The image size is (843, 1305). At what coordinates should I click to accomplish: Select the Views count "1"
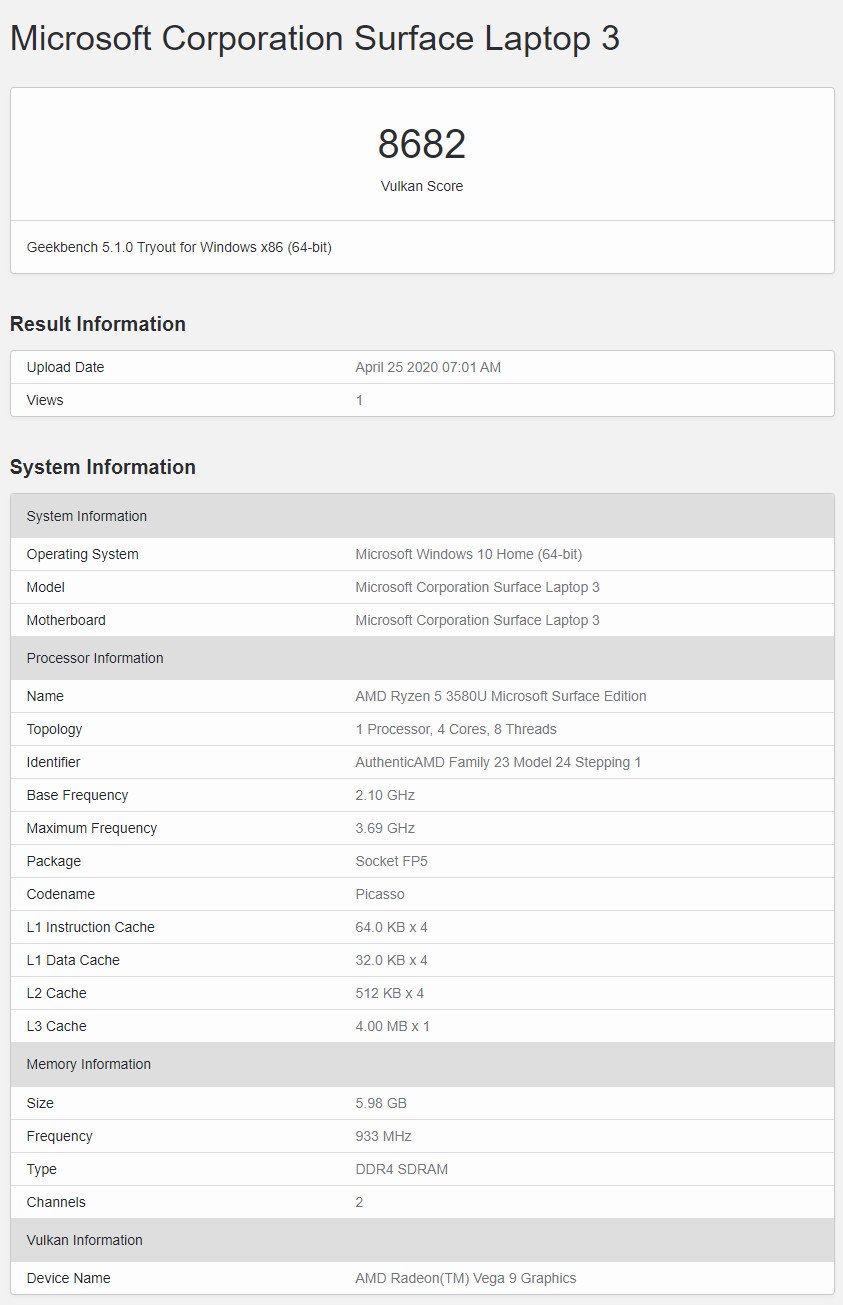click(x=360, y=400)
